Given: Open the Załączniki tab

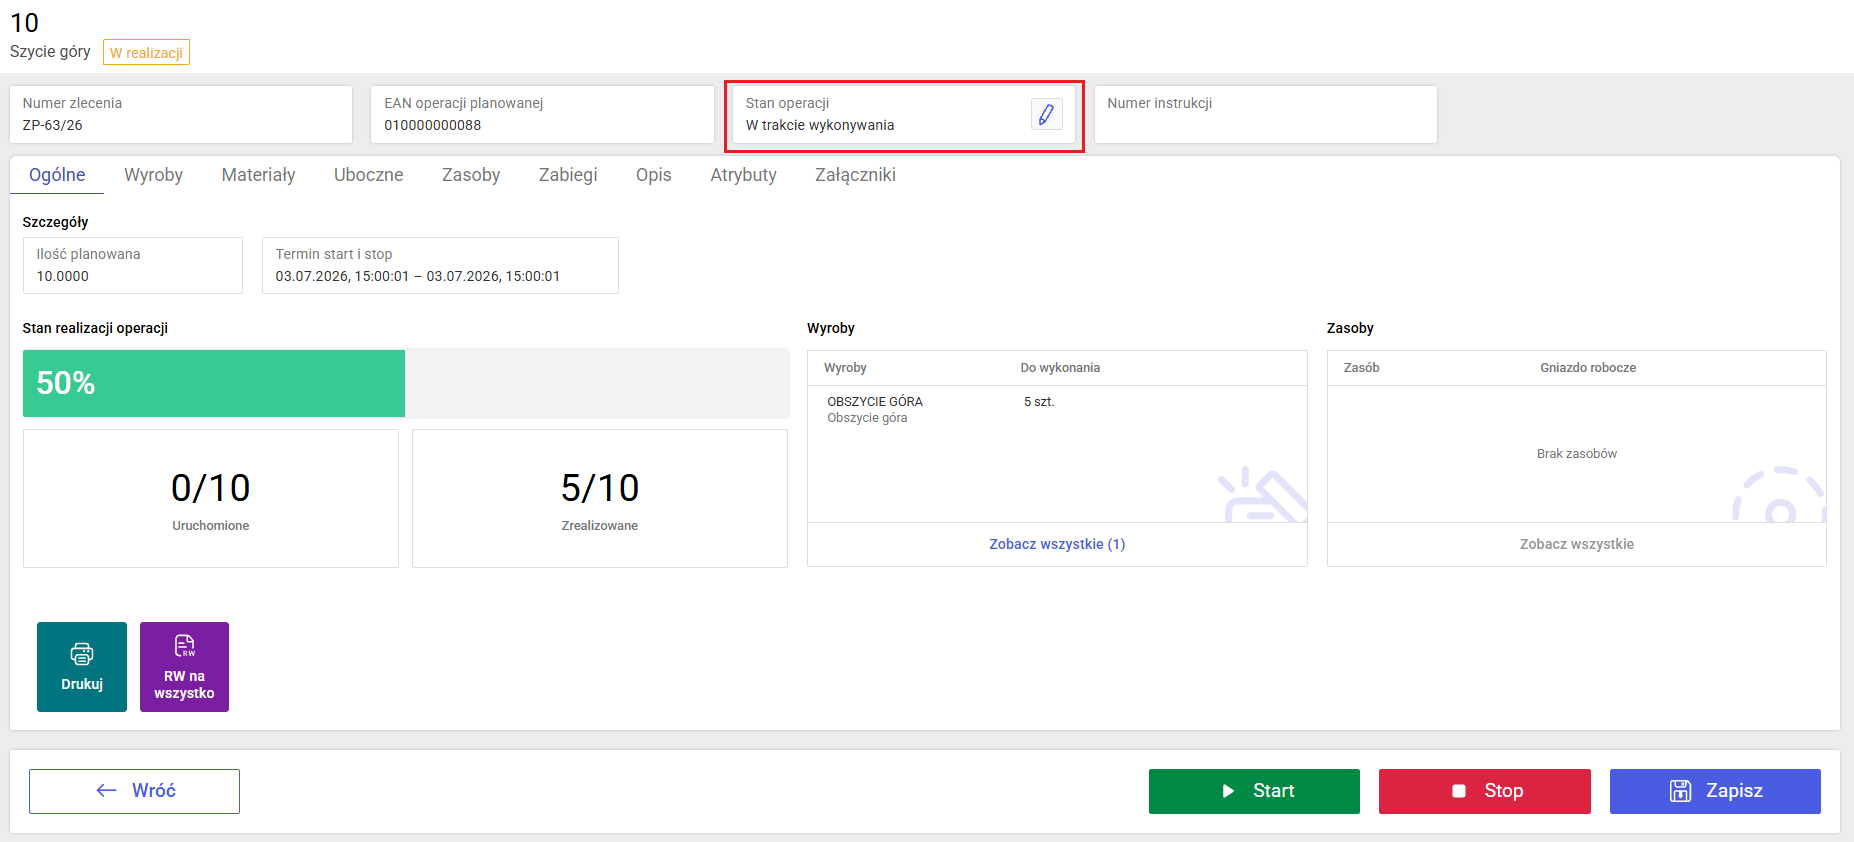Looking at the screenshot, I should pyautogui.click(x=855, y=175).
